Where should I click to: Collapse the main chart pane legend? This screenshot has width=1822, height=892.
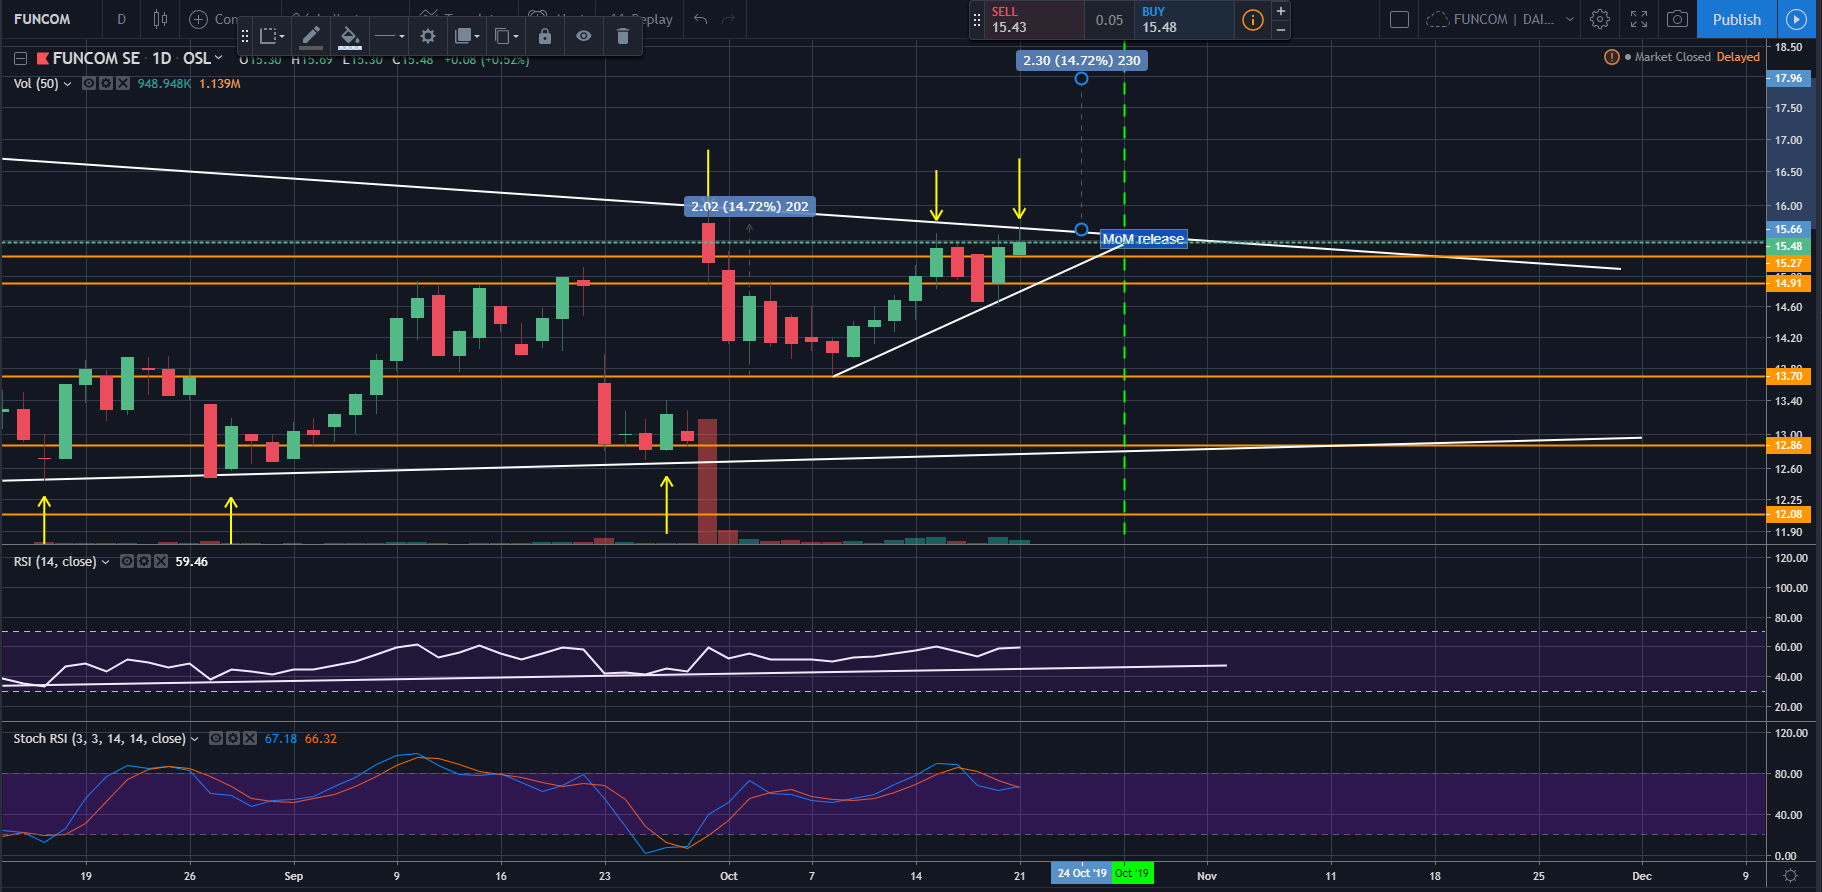[x=20, y=58]
